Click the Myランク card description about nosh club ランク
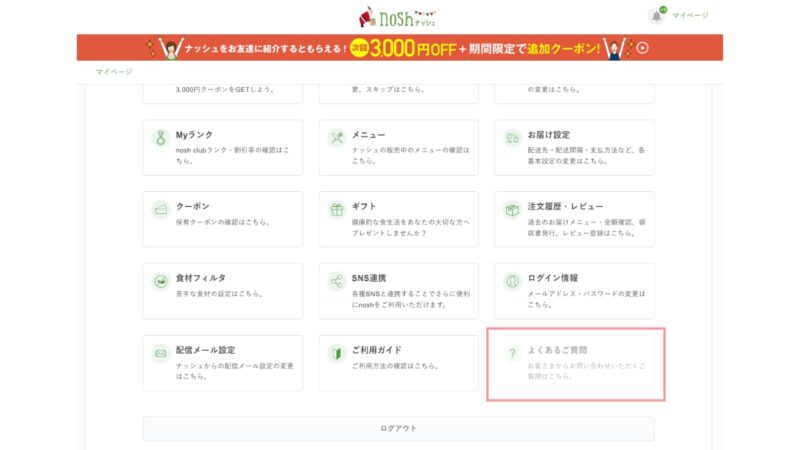This screenshot has height=450, width=800. tap(233, 156)
